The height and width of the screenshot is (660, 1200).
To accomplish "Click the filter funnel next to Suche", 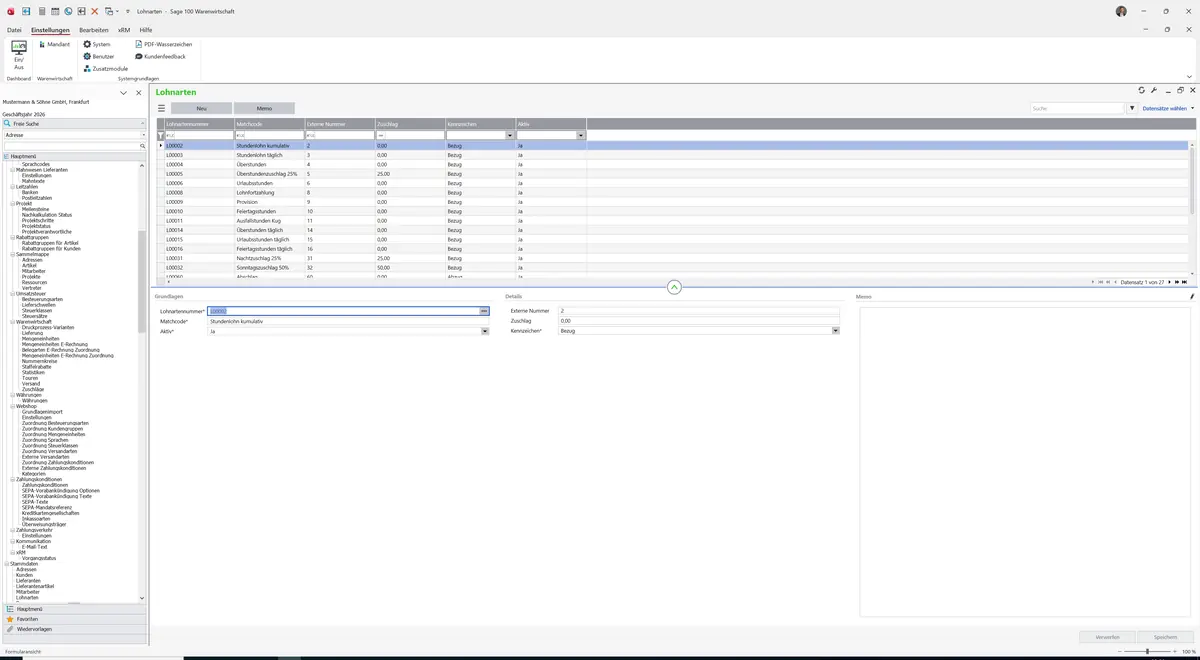I will point(1132,108).
